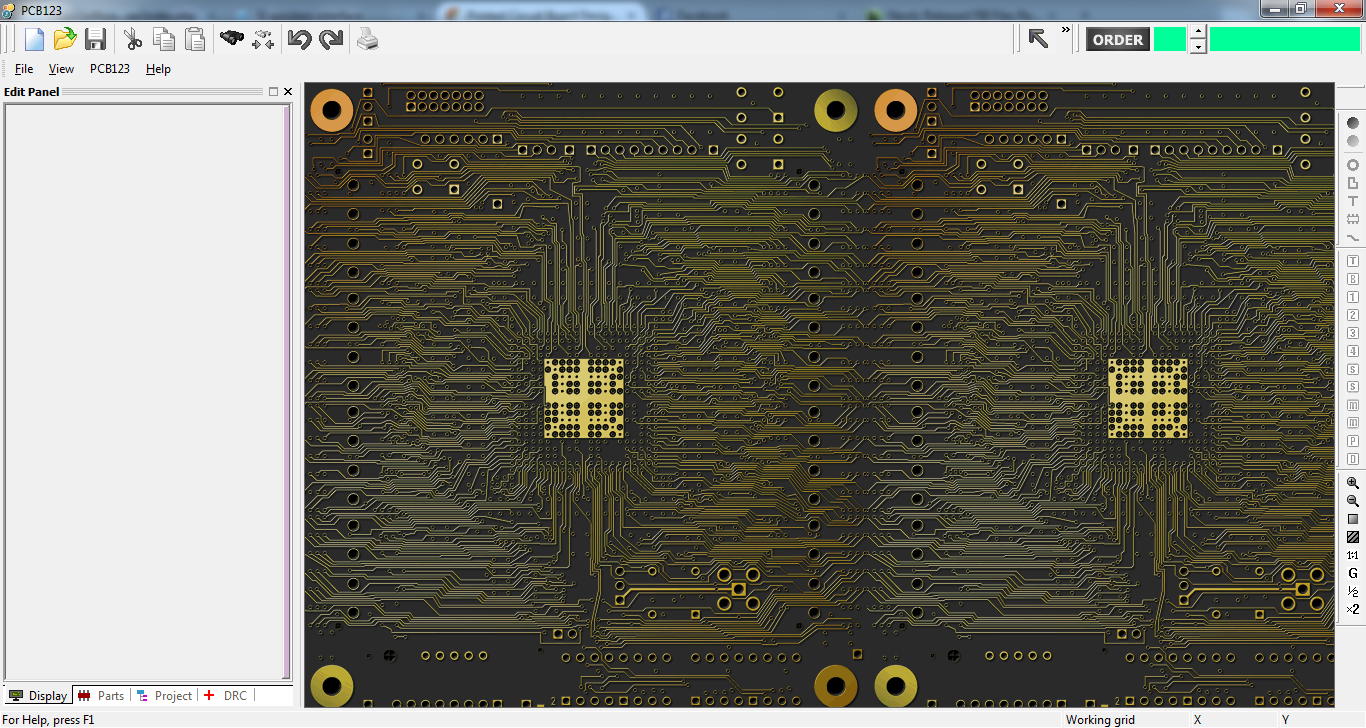Select the arrow pointer tool
This screenshot has height=728, width=1366.
pyautogui.click(x=1038, y=38)
